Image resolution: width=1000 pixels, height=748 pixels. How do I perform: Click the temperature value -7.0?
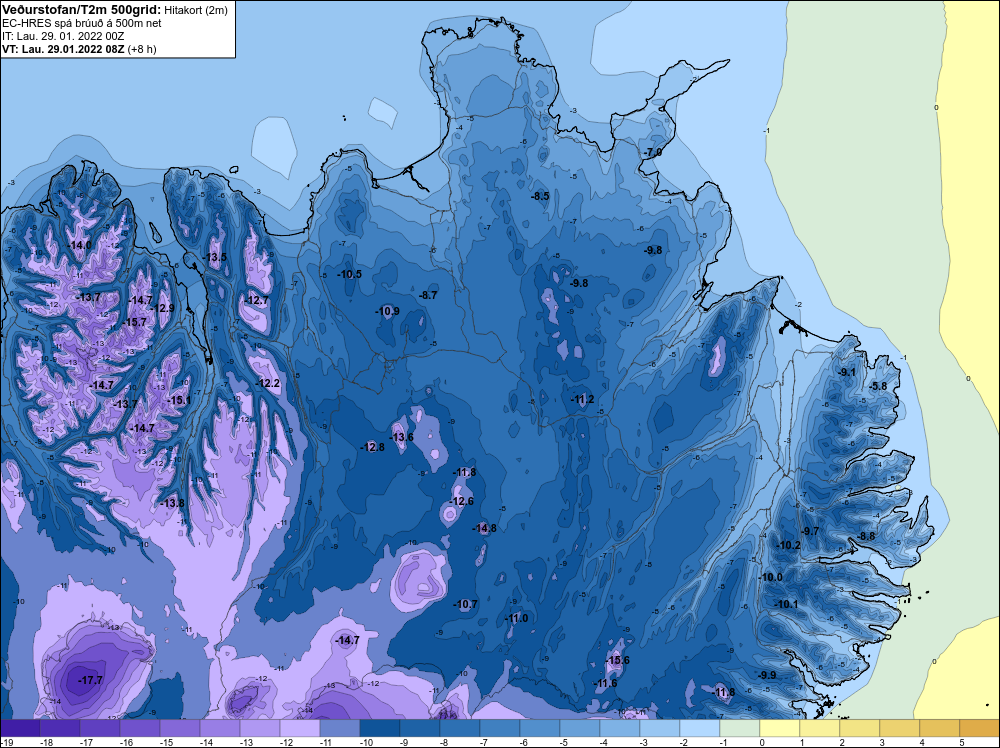click(x=652, y=153)
